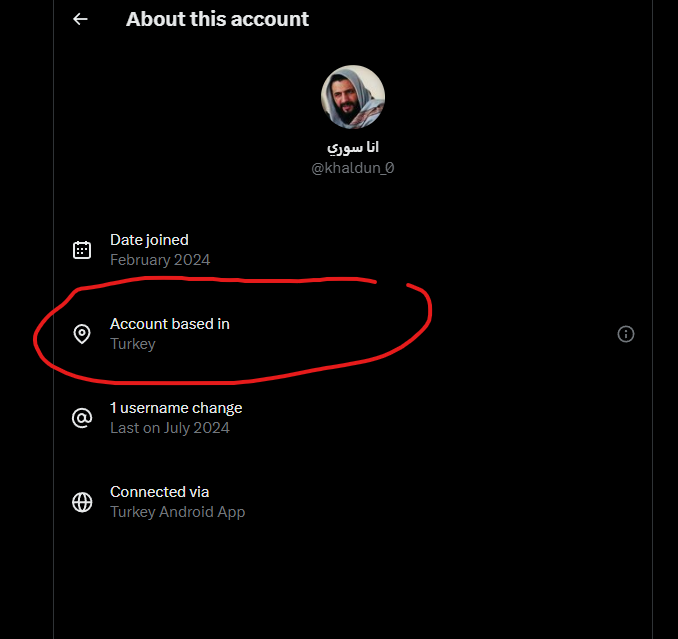678x639 pixels.
Task: Select the Date joined label
Action: coord(149,240)
